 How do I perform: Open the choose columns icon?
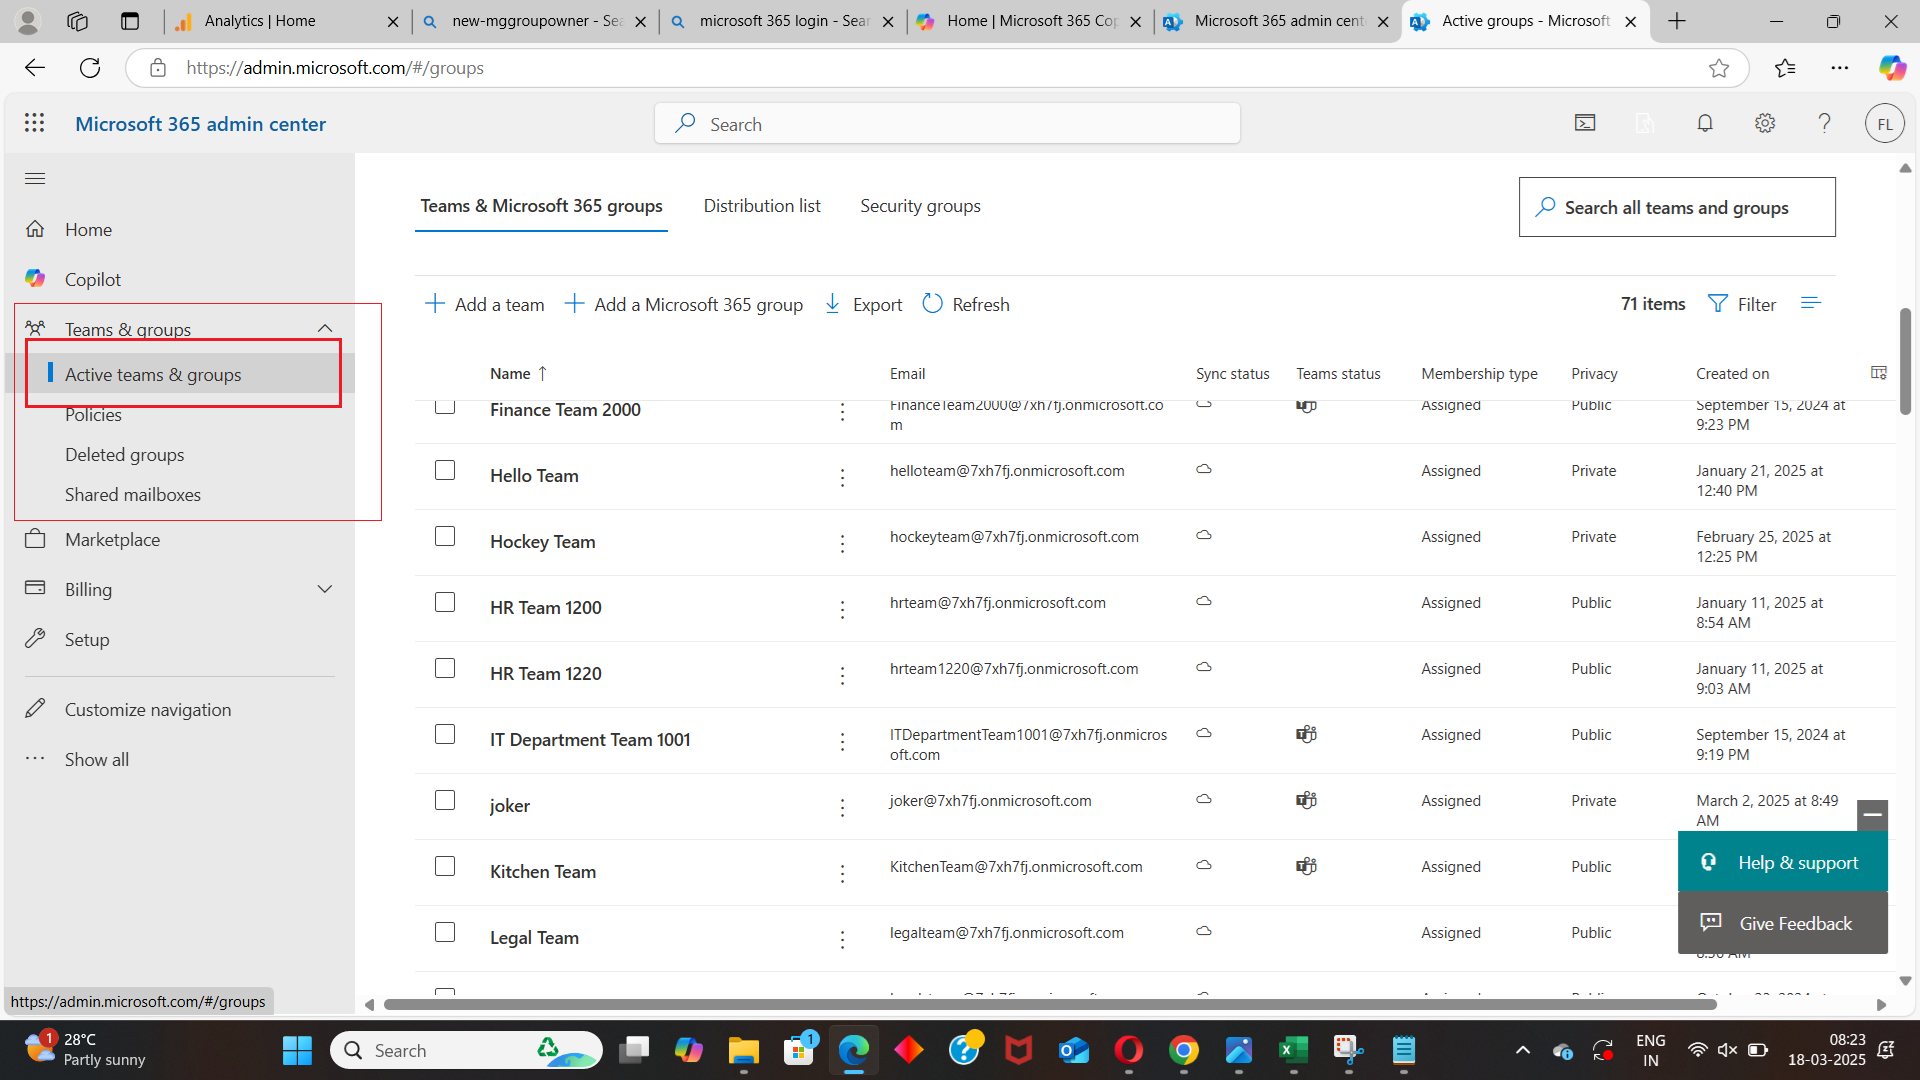pos(1879,373)
